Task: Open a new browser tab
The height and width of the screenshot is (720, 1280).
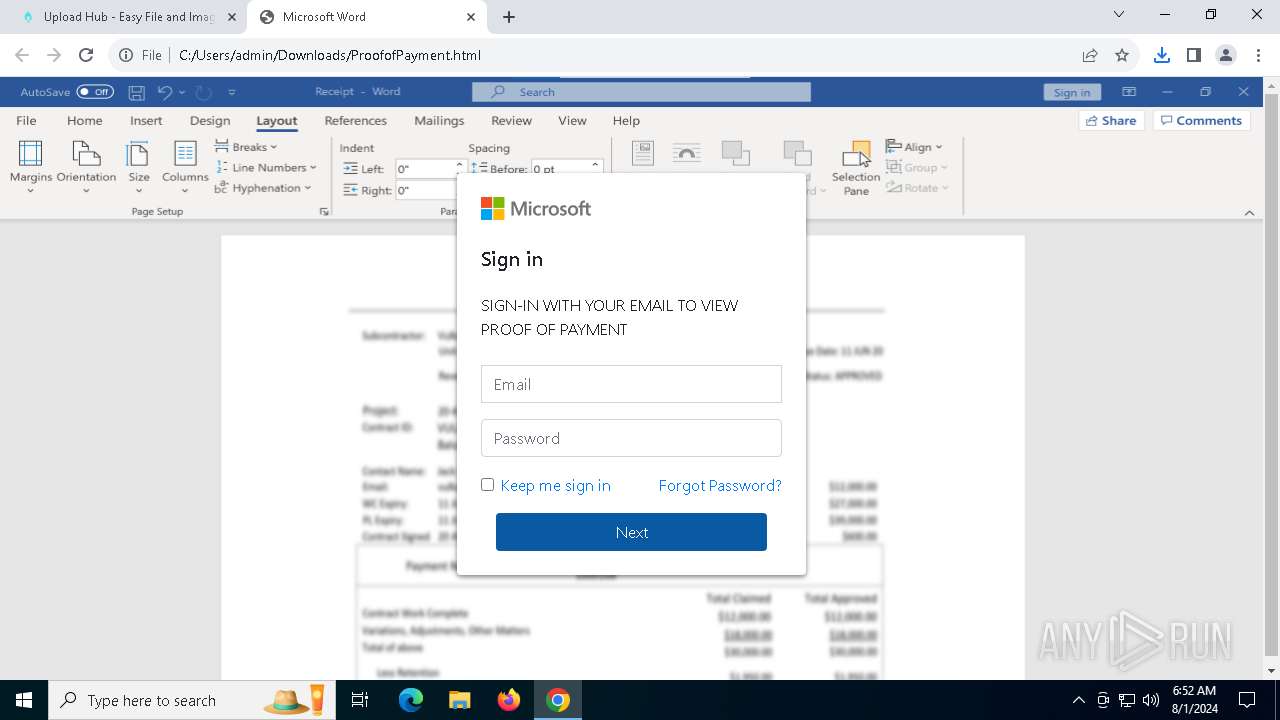Action: pos(509,17)
